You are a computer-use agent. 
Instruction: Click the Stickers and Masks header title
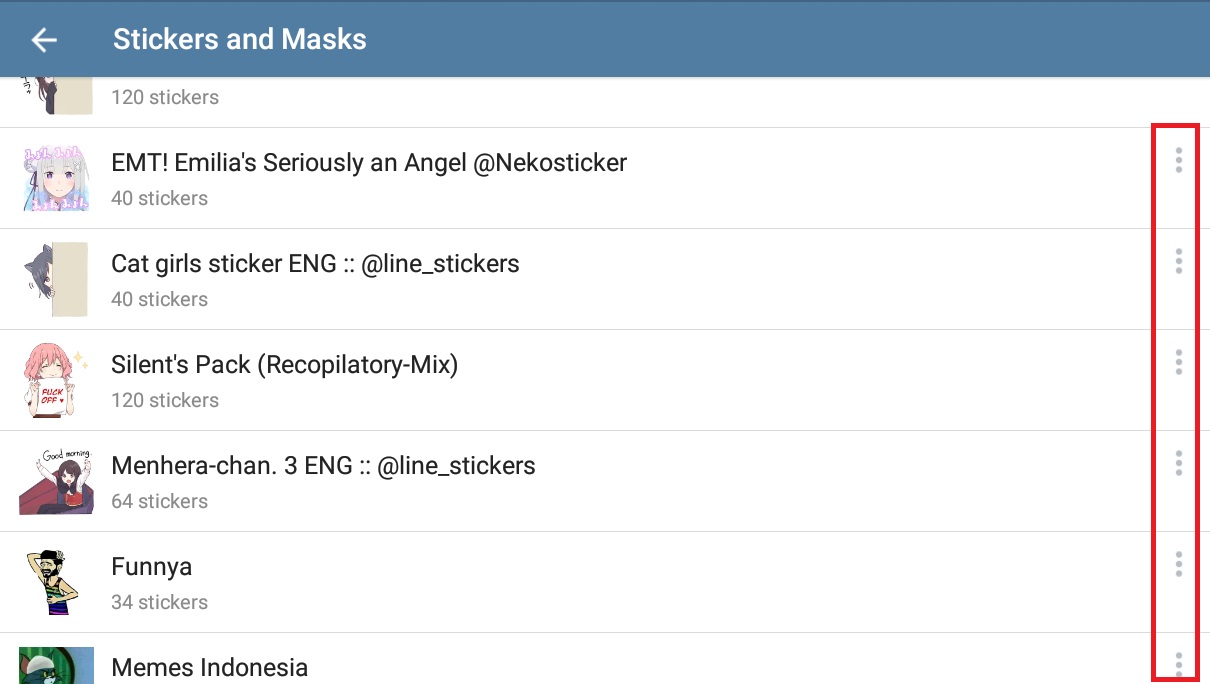tap(239, 40)
